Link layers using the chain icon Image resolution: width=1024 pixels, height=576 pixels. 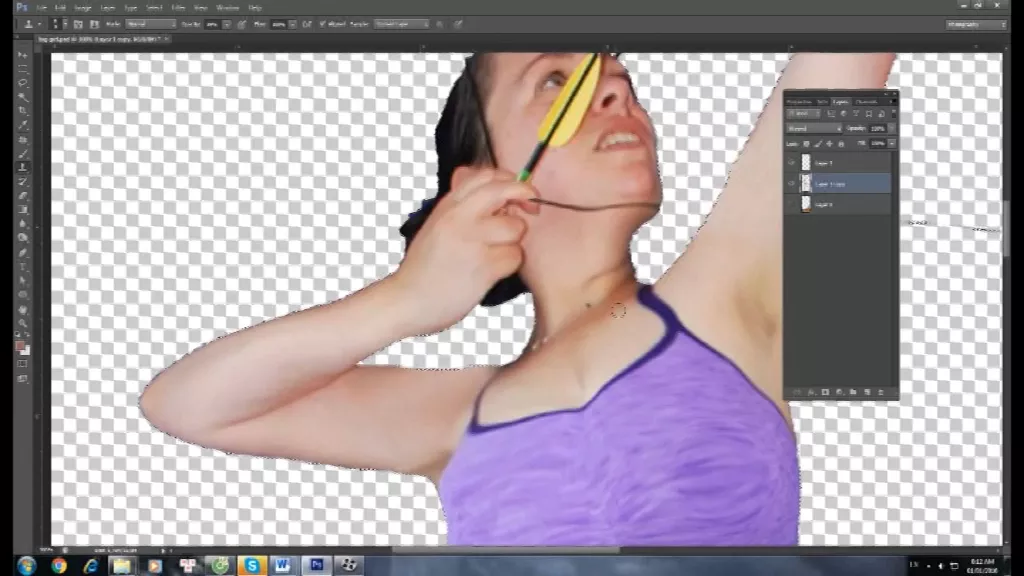[x=796, y=392]
